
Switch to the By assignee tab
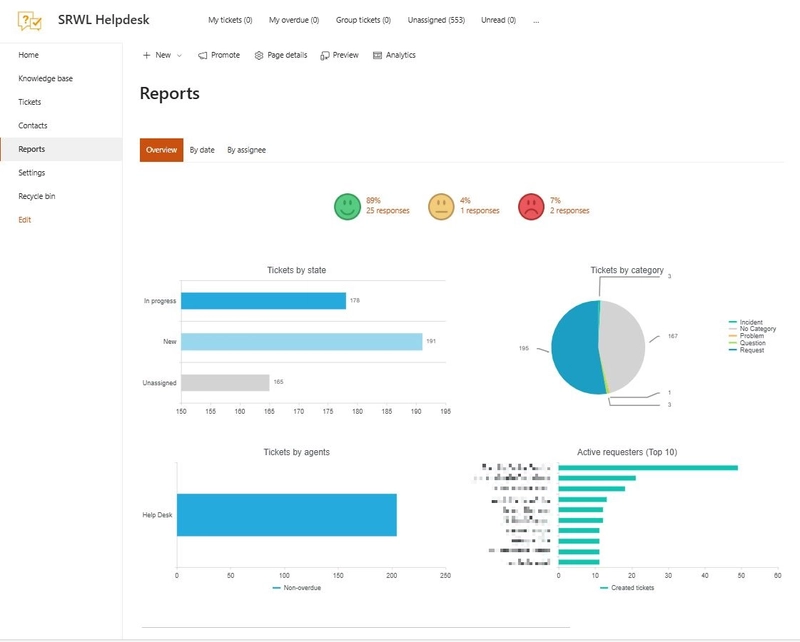point(246,150)
